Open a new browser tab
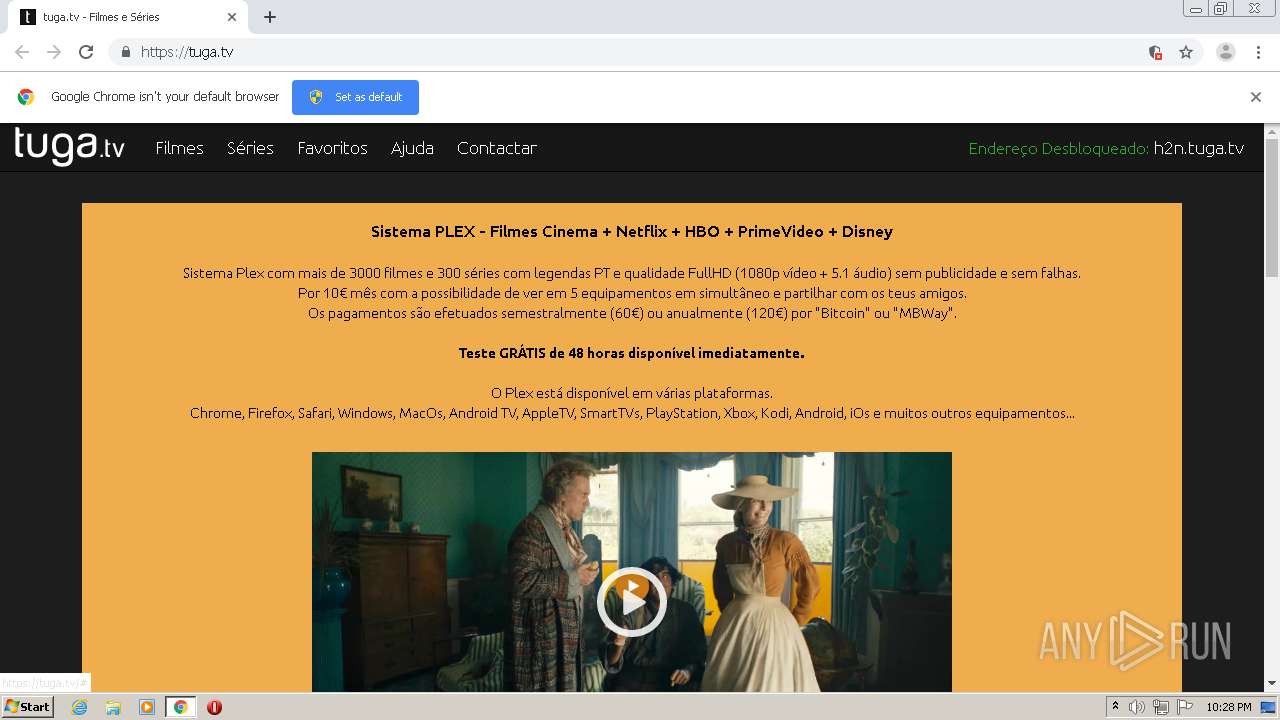 (x=270, y=17)
